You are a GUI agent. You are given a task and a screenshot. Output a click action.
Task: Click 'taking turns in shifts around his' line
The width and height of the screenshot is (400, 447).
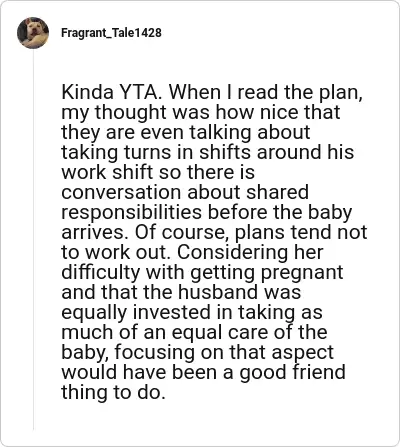[207, 152]
